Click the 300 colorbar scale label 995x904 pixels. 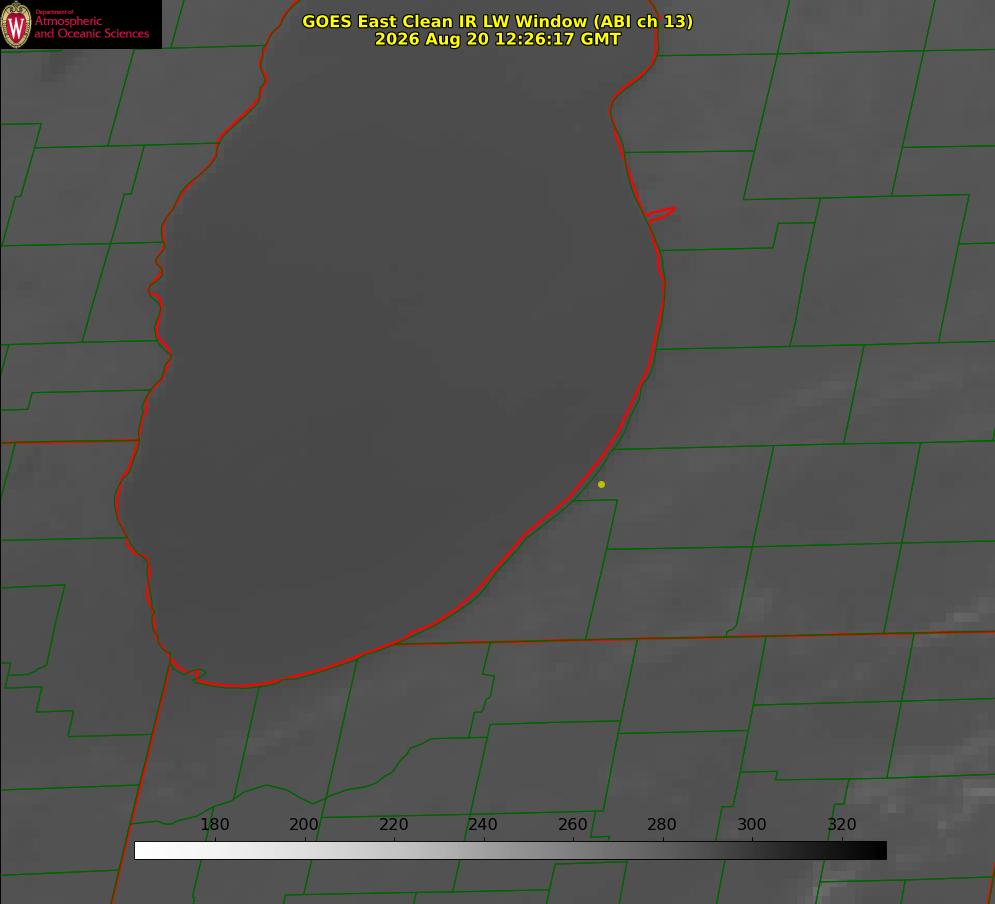(752, 824)
